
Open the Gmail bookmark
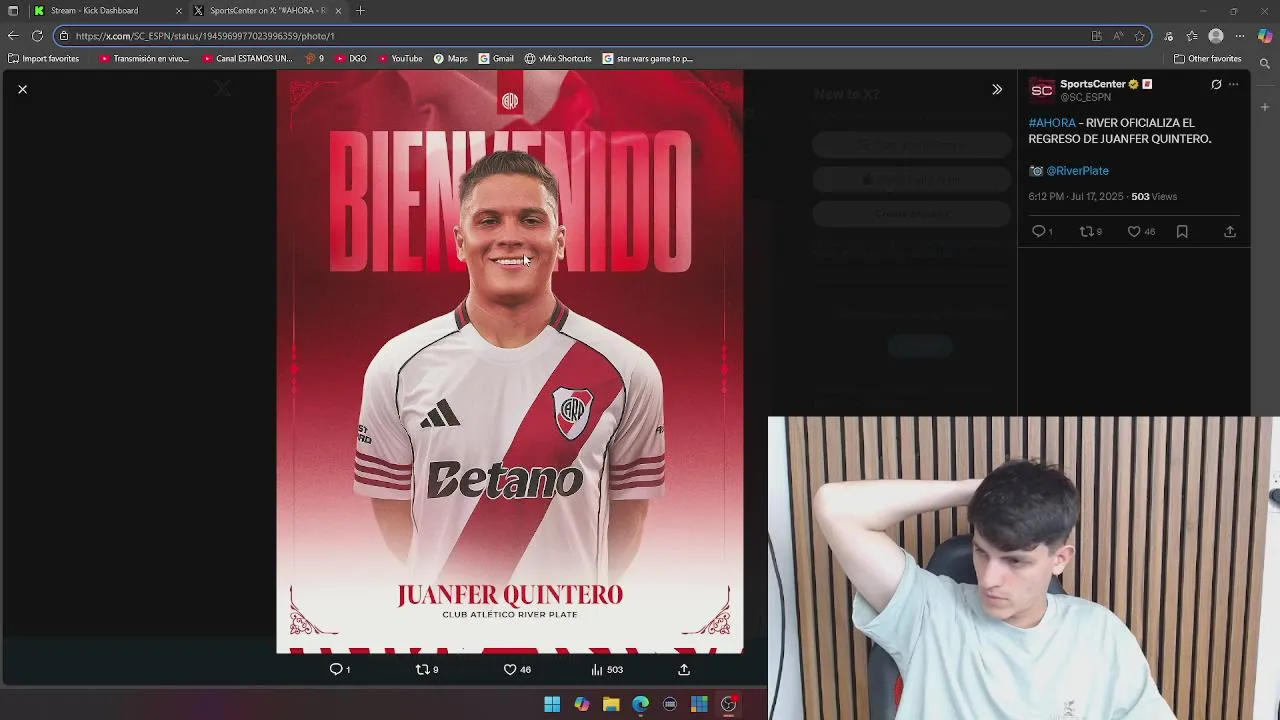(496, 59)
